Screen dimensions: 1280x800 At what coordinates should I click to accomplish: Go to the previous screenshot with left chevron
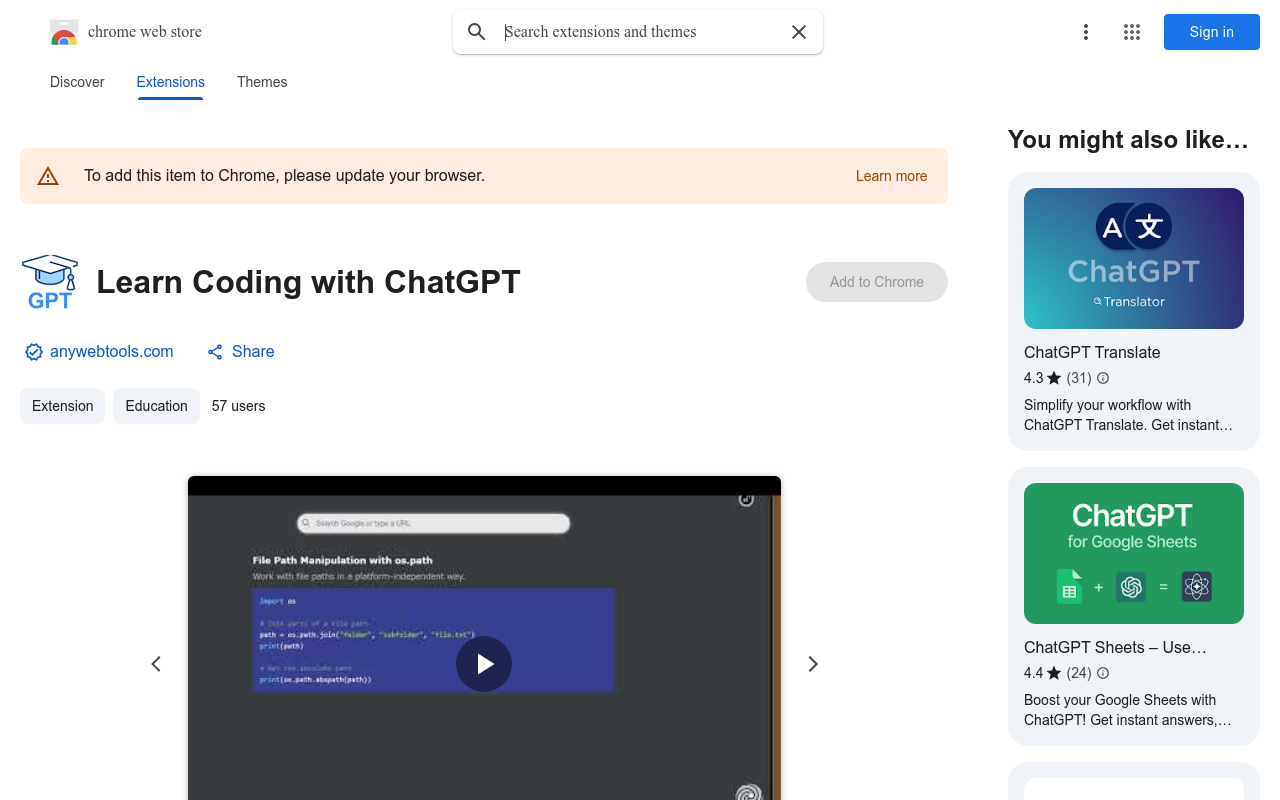point(156,664)
